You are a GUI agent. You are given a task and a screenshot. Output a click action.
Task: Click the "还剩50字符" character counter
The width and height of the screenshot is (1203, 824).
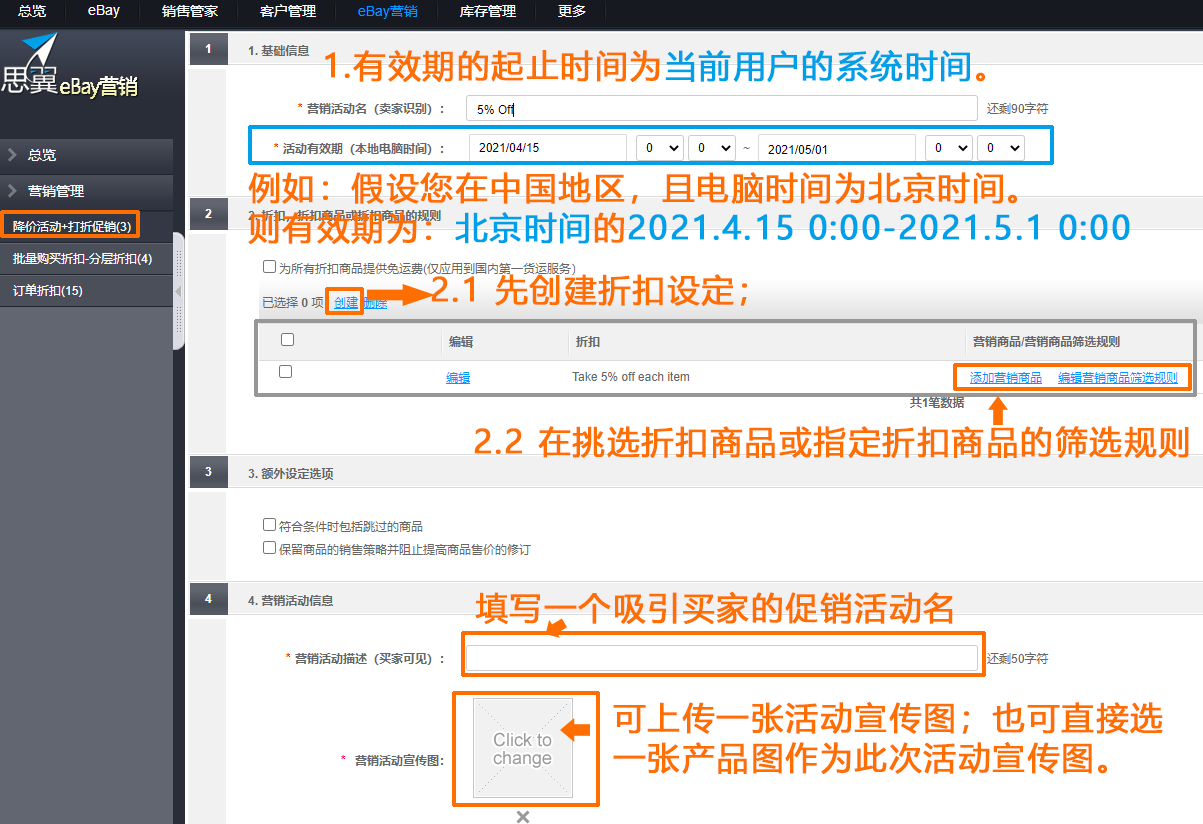click(x=1017, y=659)
